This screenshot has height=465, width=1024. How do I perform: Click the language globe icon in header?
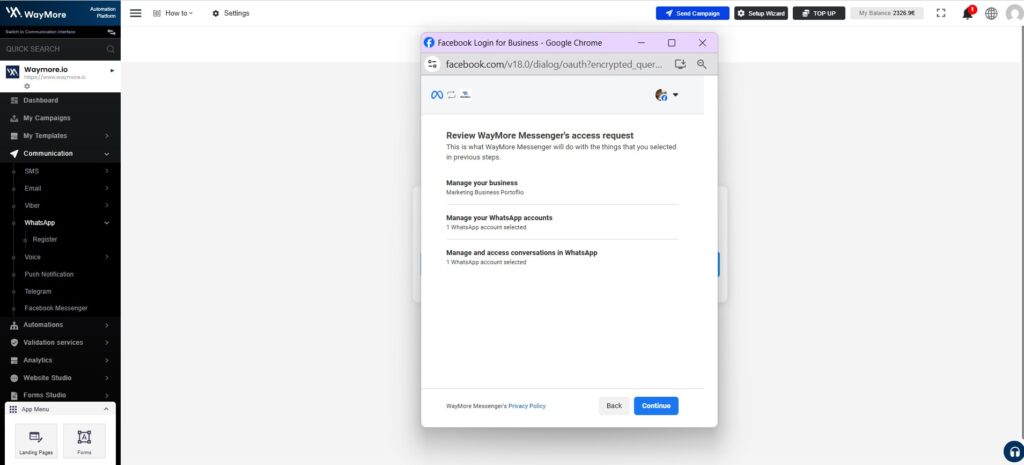pos(991,13)
